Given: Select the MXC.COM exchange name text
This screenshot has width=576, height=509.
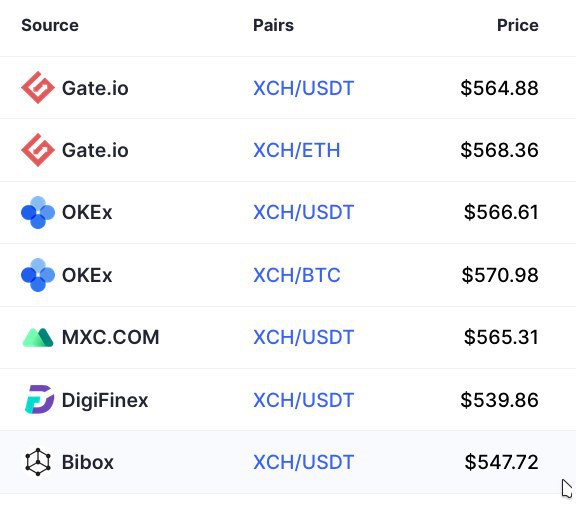Looking at the screenshot, I should tap(111, 337).
